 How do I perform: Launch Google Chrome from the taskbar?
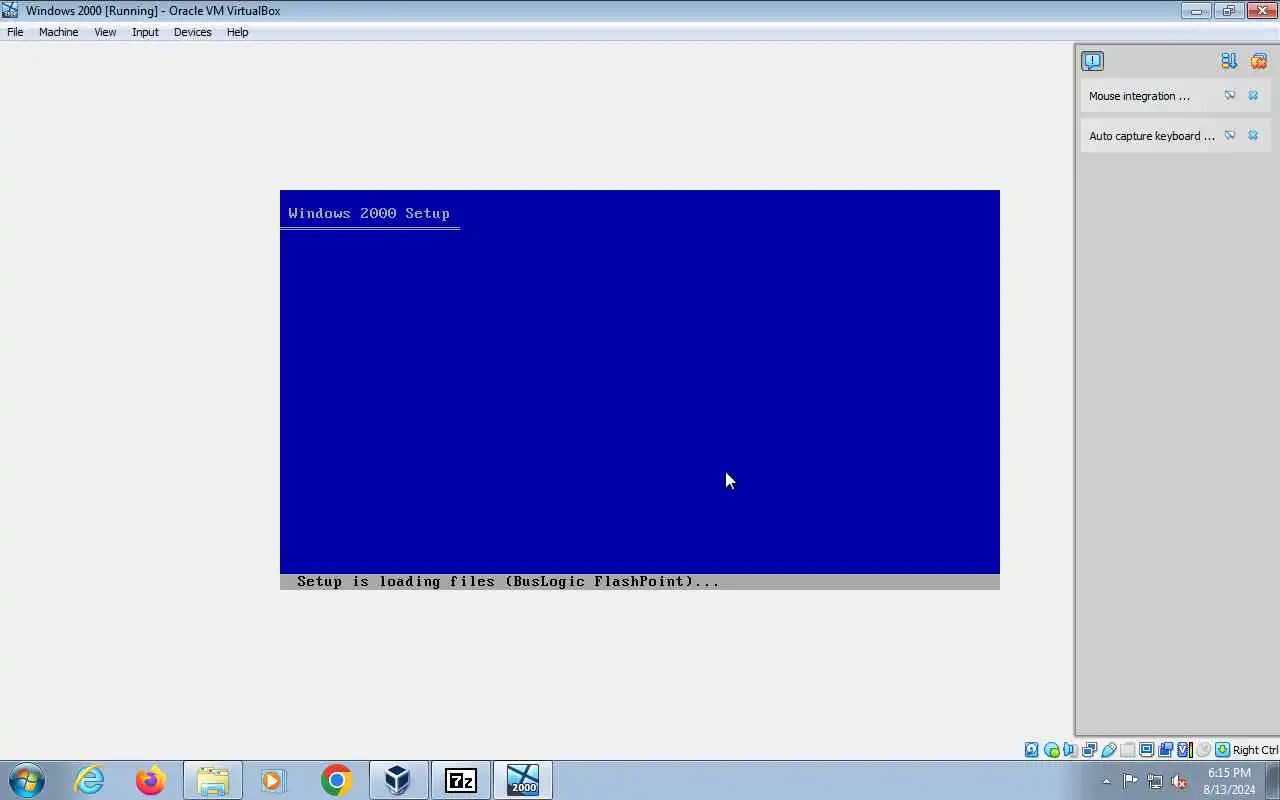tap(336, 780)
